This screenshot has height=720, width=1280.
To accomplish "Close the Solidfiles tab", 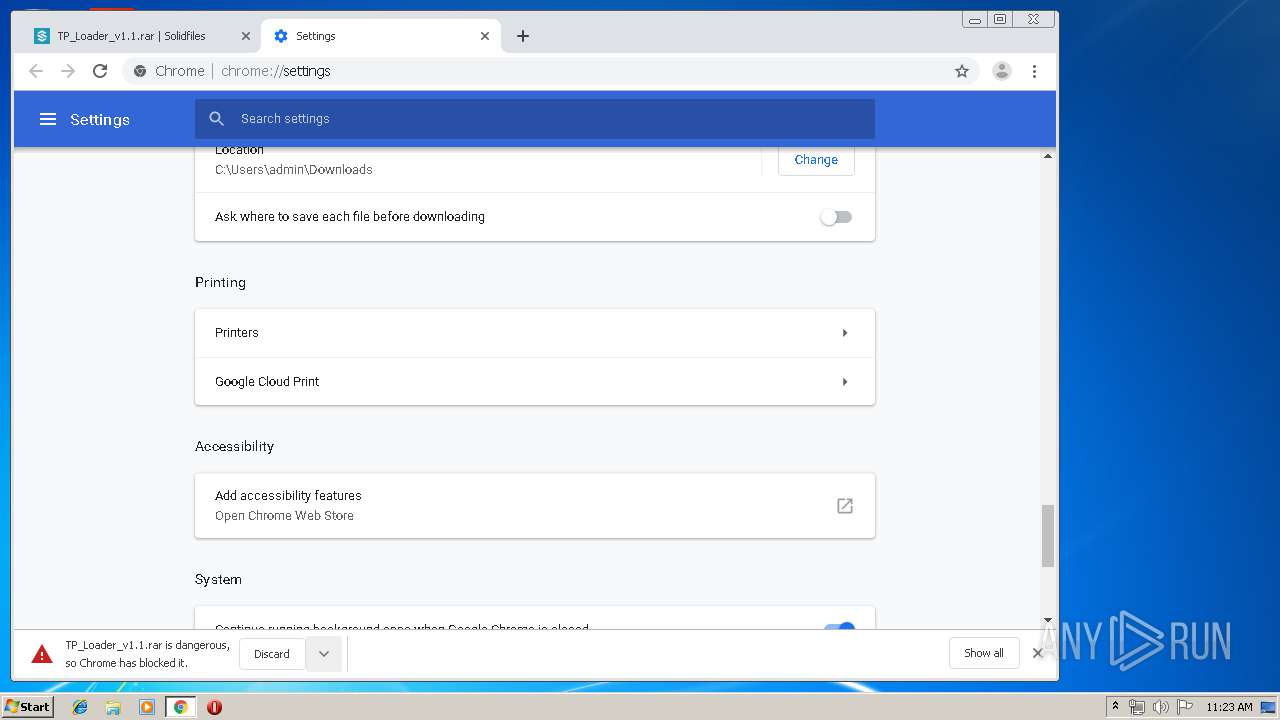I will tap(246, 36).
